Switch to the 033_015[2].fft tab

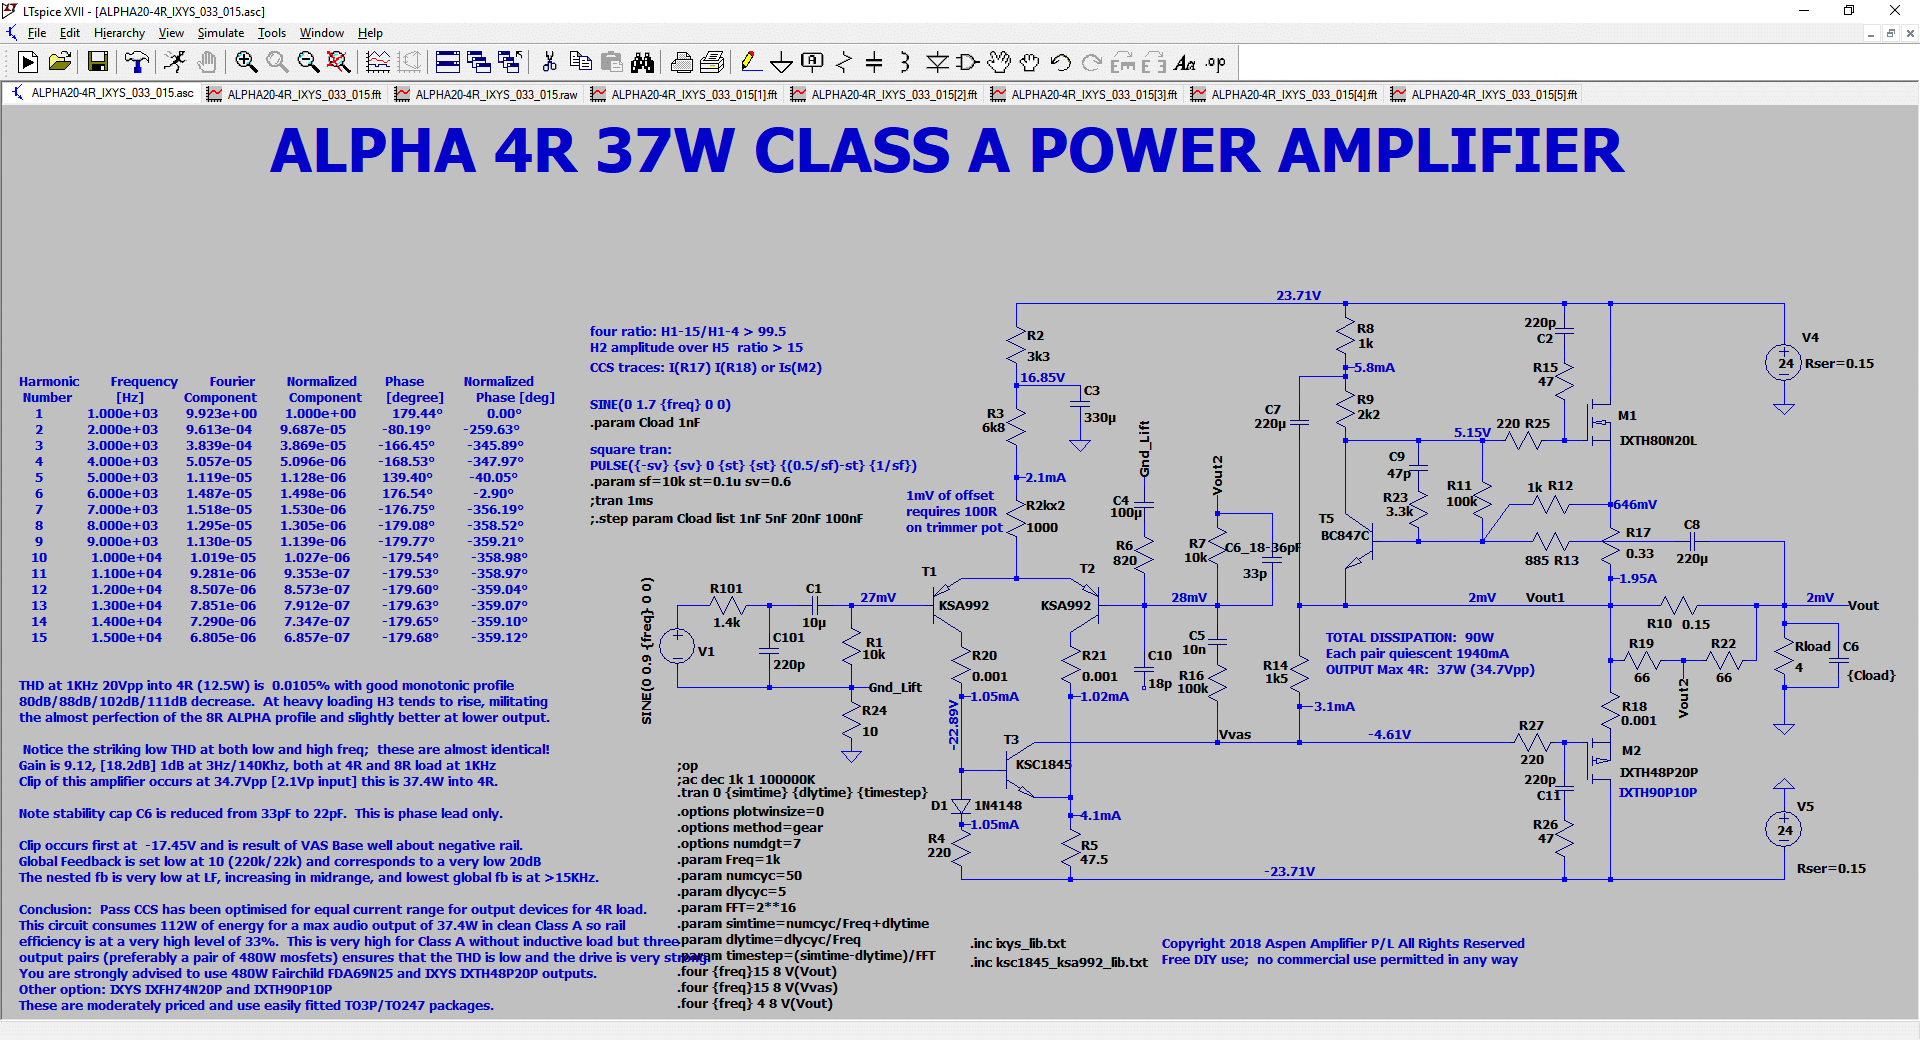click(885, 94)
